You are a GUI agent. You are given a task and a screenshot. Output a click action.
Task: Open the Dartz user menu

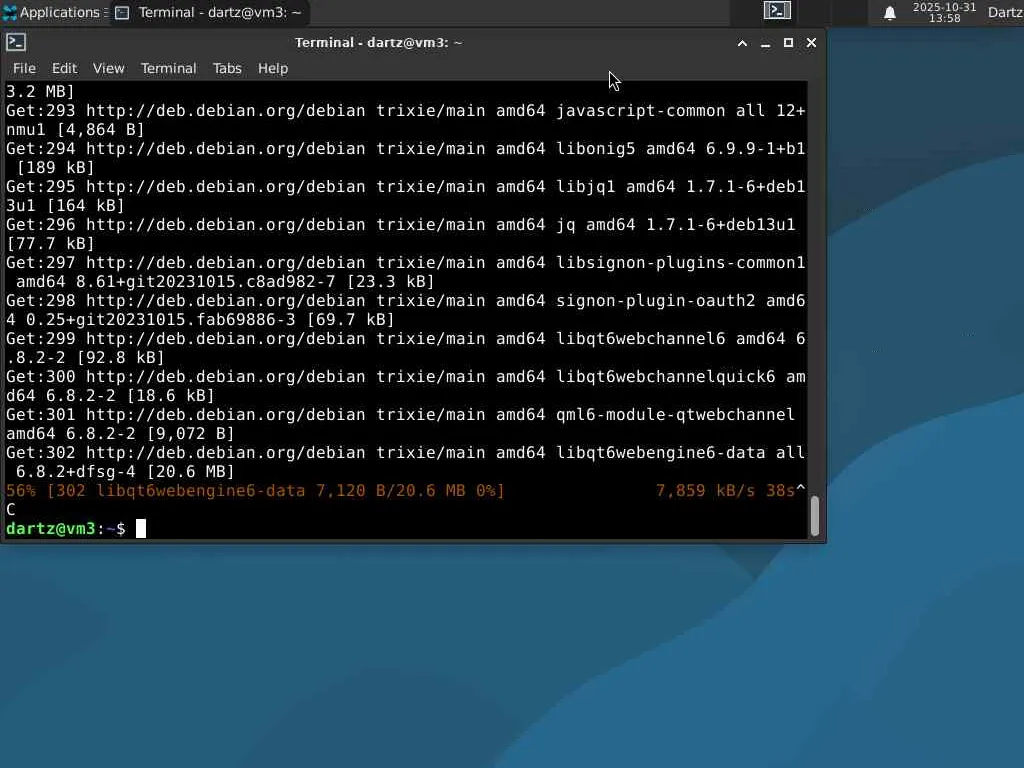tap(1005, 12)
